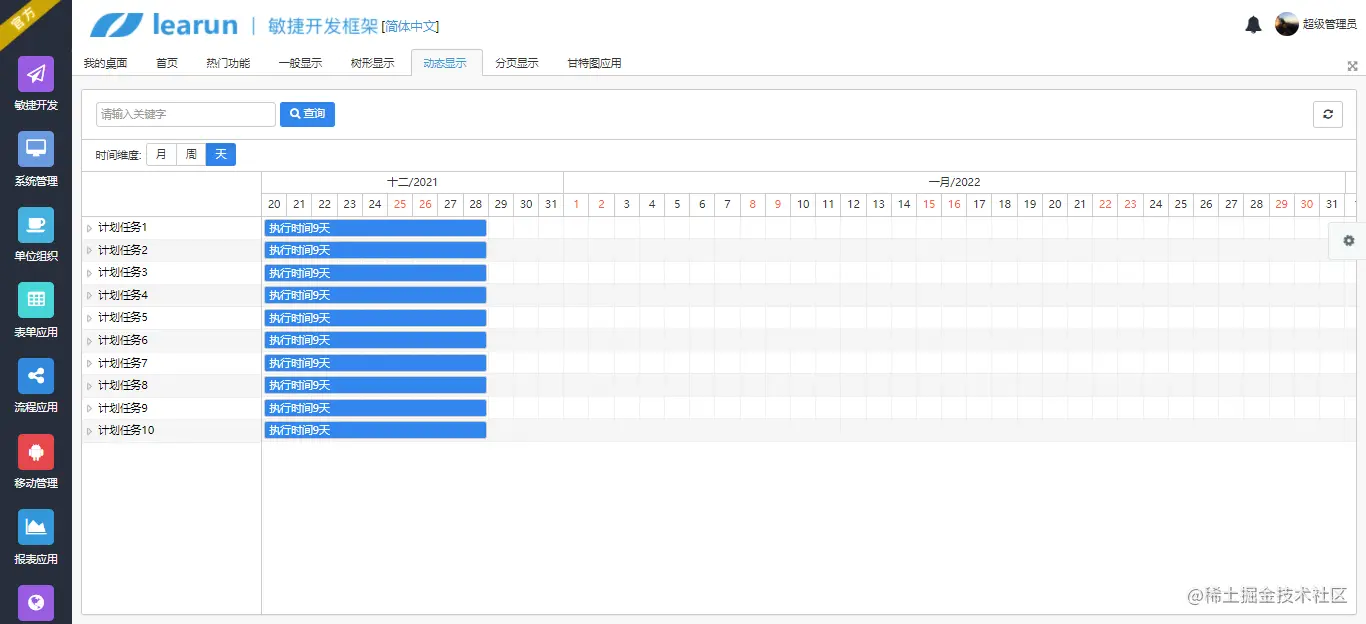Click the refresh icon above the Gantt chart

[x=1328, y=114]
